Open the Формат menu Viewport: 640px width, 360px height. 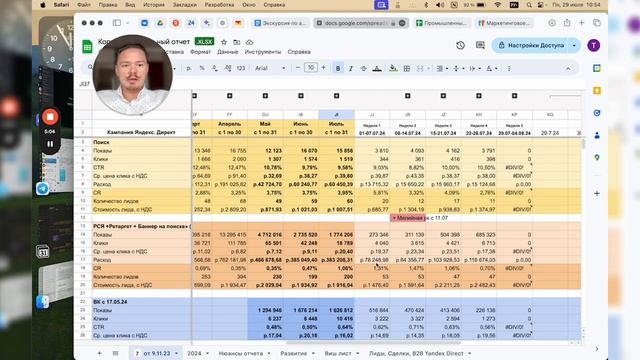pos(200,52)
